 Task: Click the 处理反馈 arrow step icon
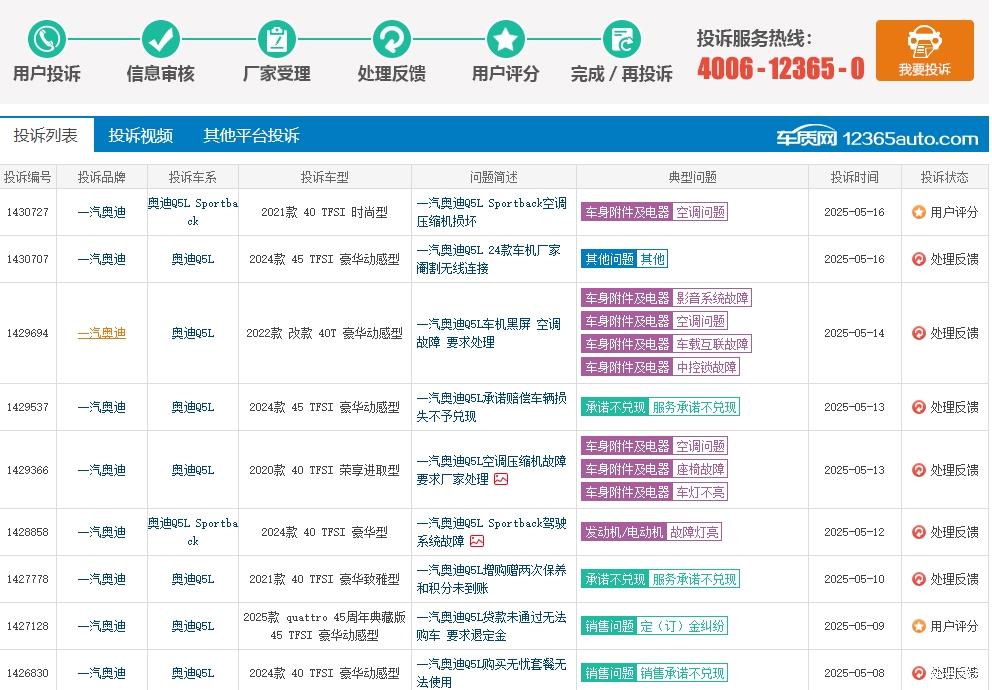point(392,39)
